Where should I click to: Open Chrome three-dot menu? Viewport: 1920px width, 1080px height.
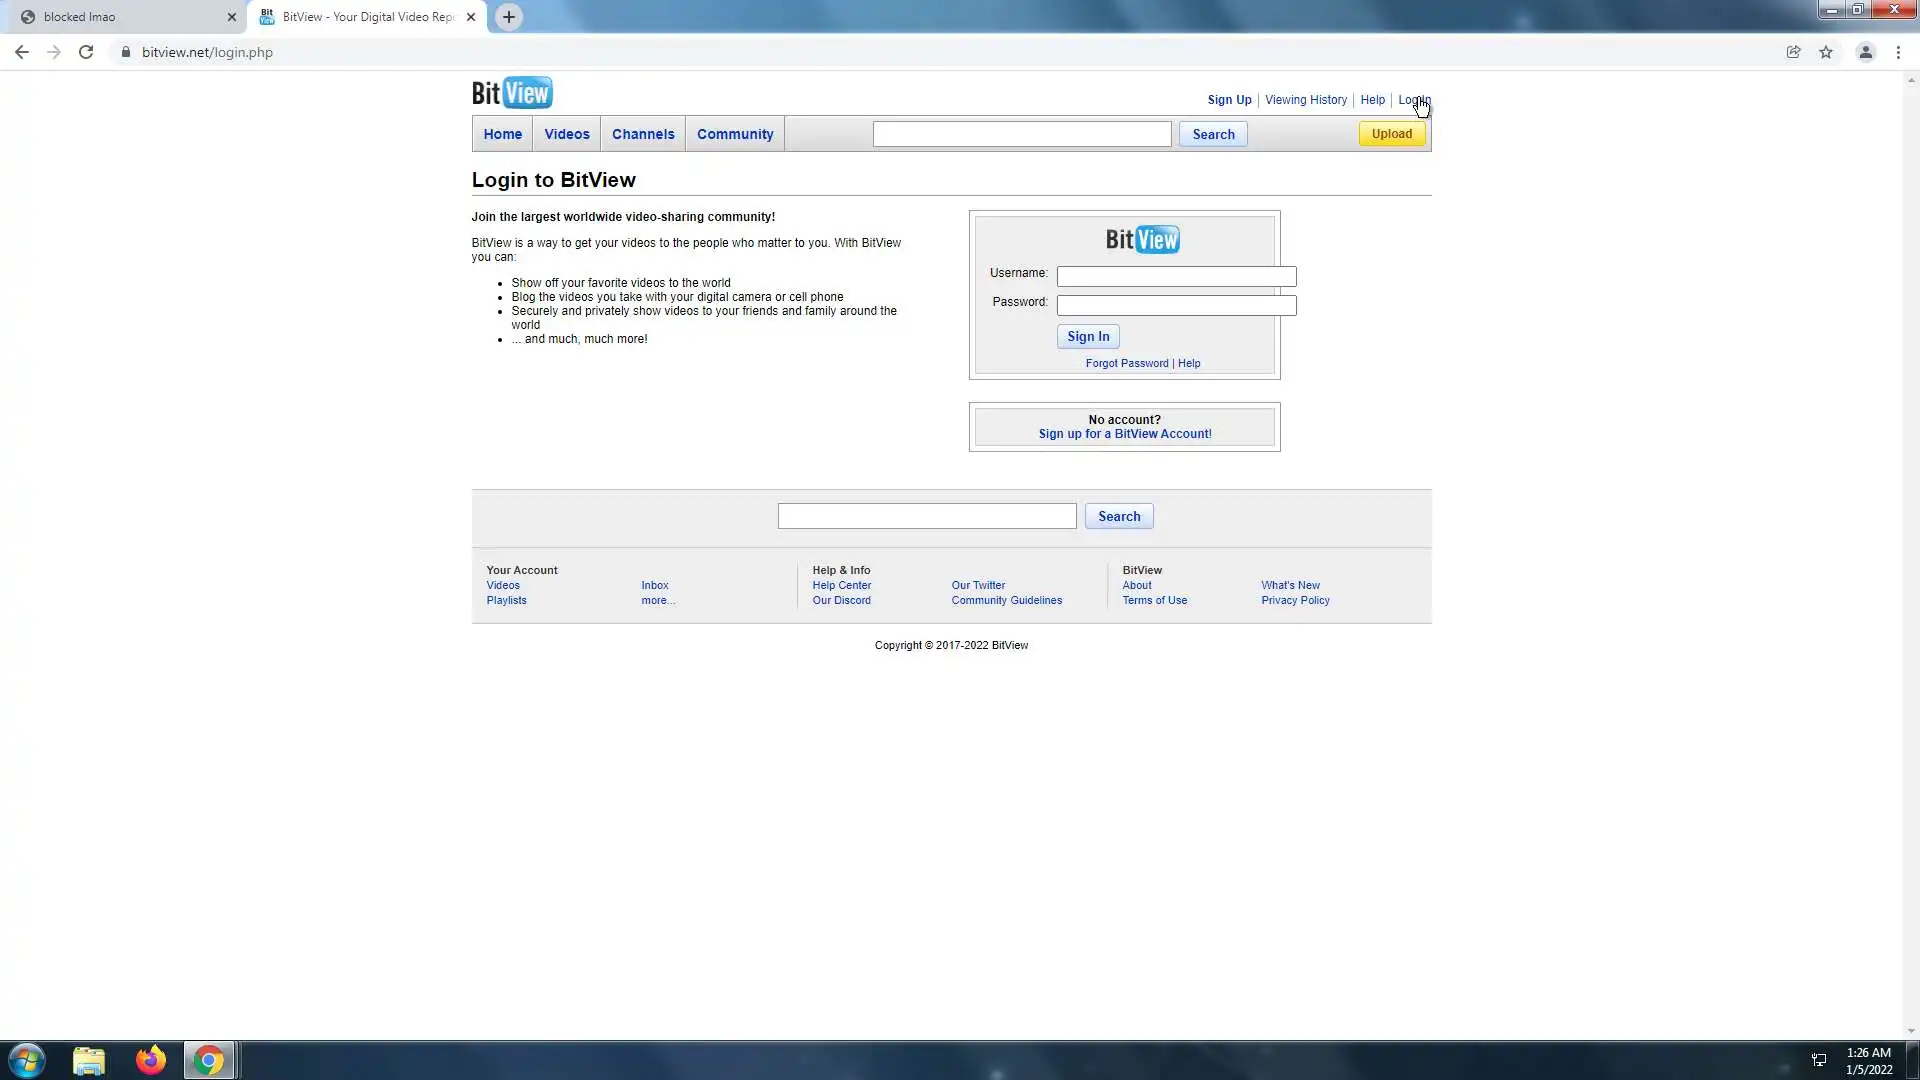(x=1898, y=52)
